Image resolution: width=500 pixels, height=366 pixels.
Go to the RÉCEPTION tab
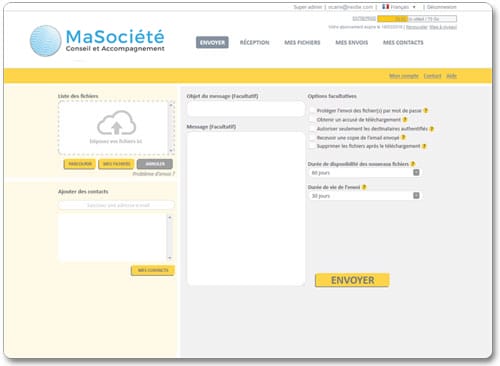point(254,42)
